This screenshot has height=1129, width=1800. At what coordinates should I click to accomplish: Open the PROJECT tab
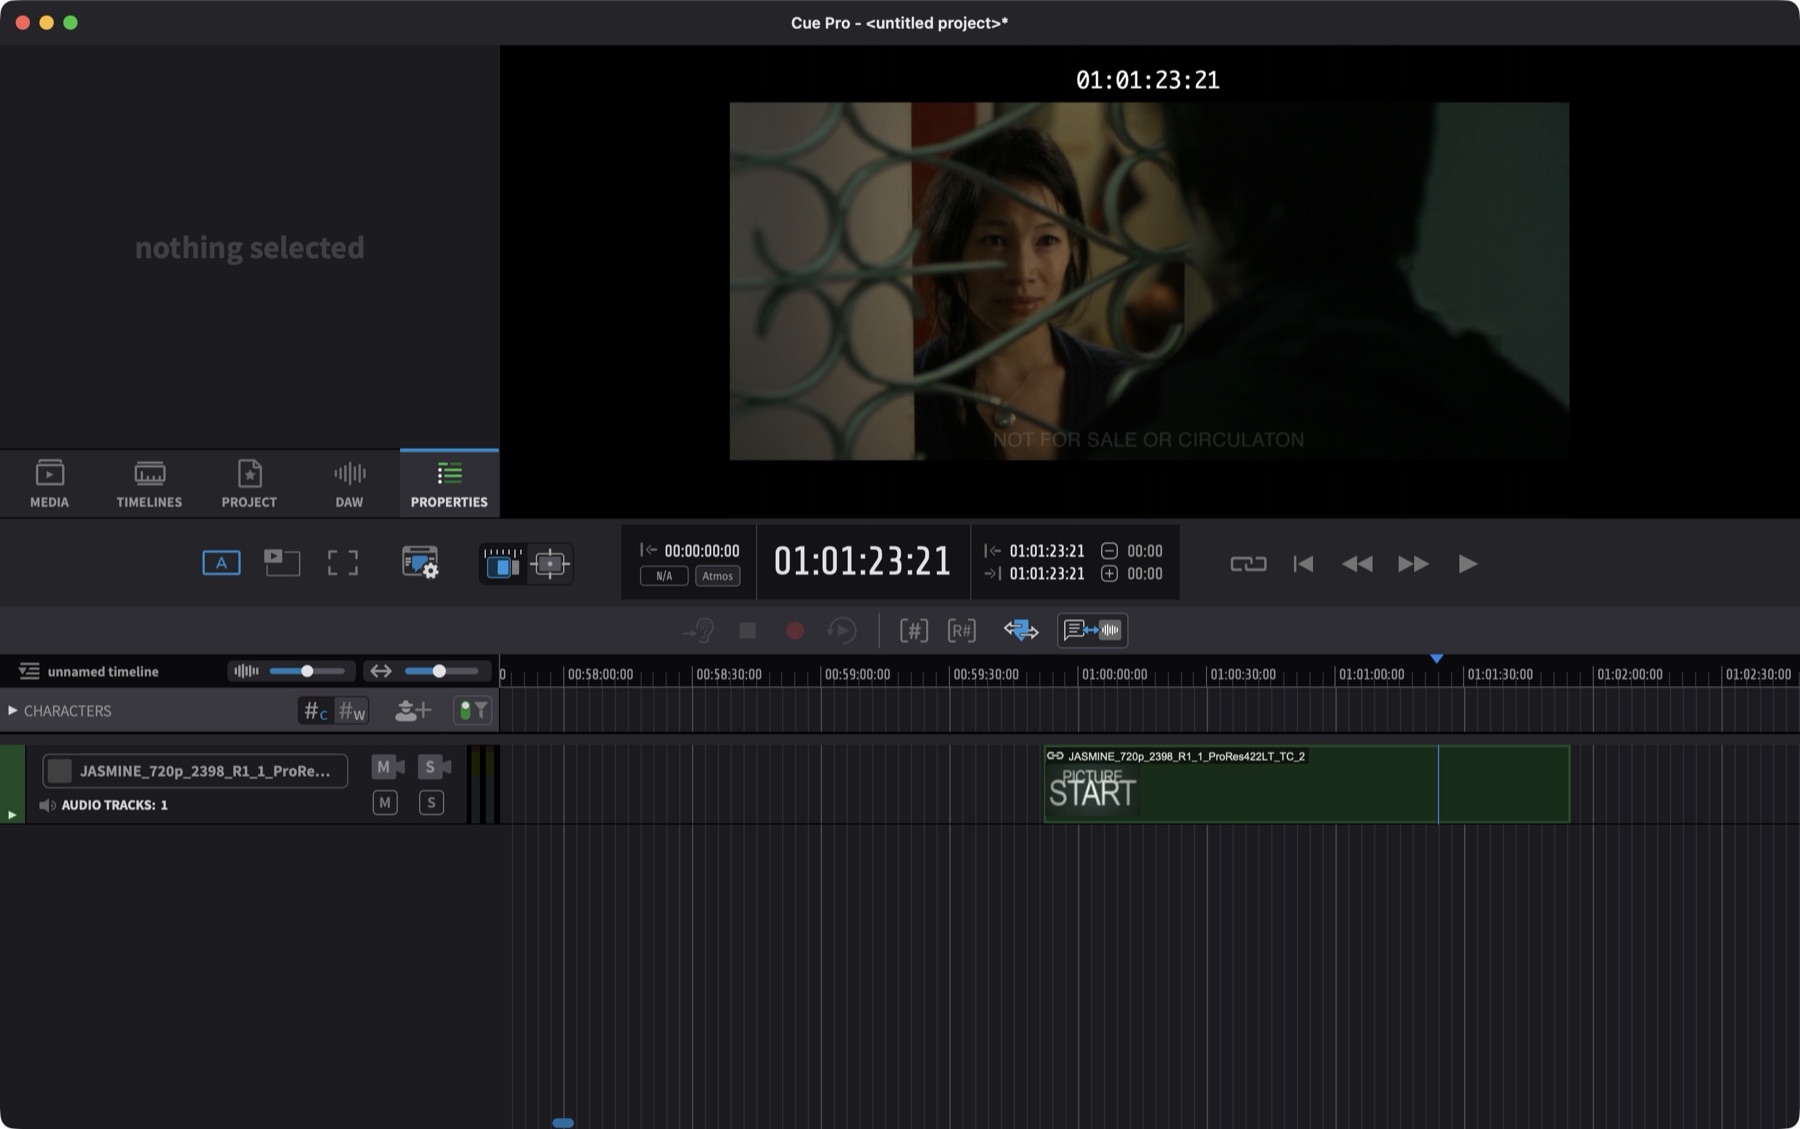pyautogui.click(x=249, y=483)
